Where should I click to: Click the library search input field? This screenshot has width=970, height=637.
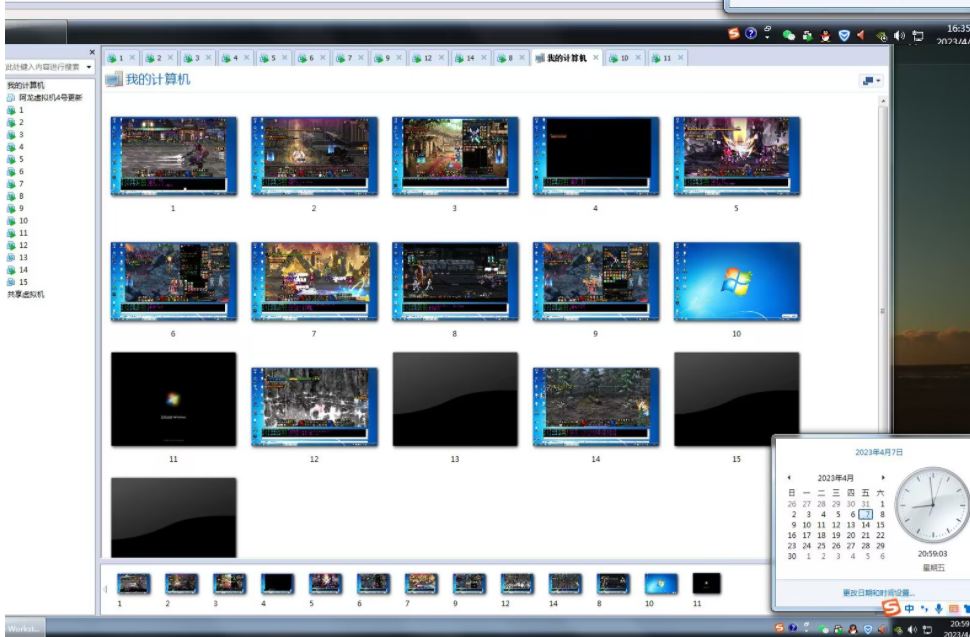43,67
